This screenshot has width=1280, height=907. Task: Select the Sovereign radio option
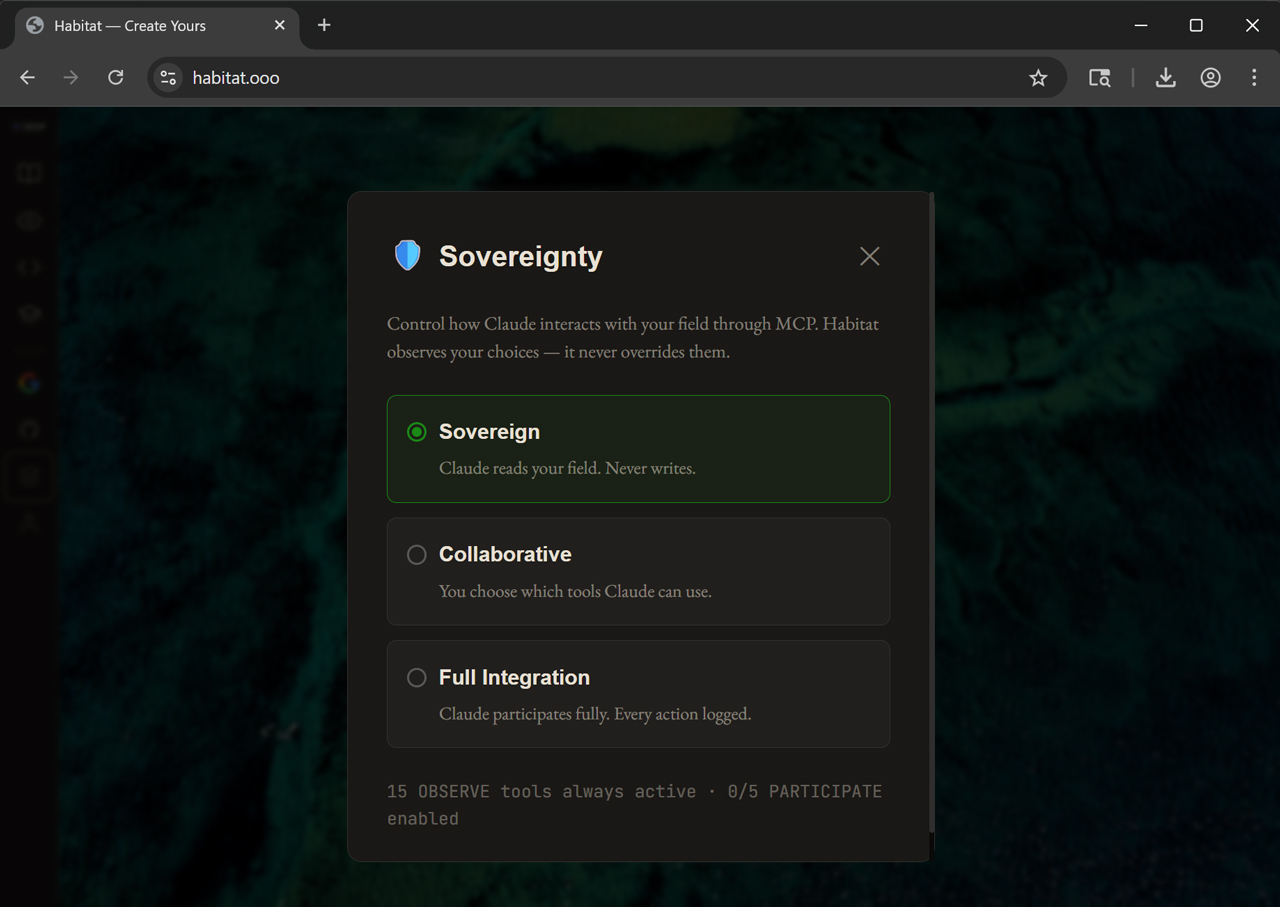pyautogui.click(x=417, y=432)
